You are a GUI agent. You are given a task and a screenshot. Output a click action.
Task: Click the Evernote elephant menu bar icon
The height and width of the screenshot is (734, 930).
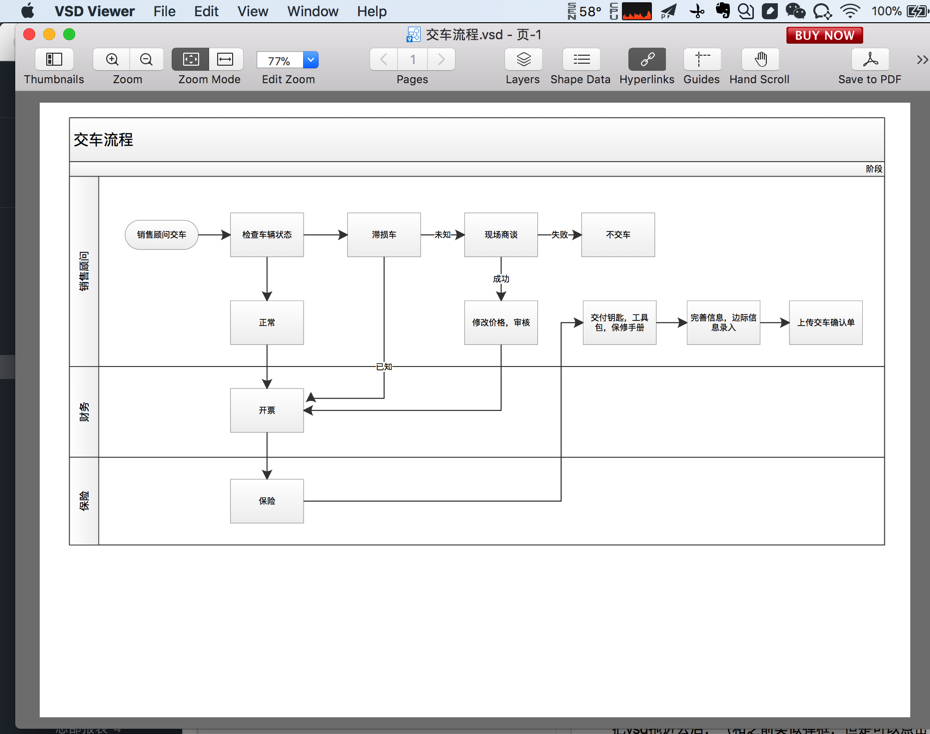pyautogui.click(x=722, y=11)
